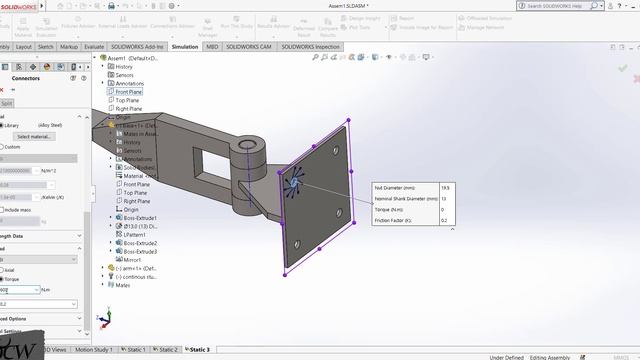The image size is (640, 360).
Task: Select the Library material radio button
Action: [1, 125]
